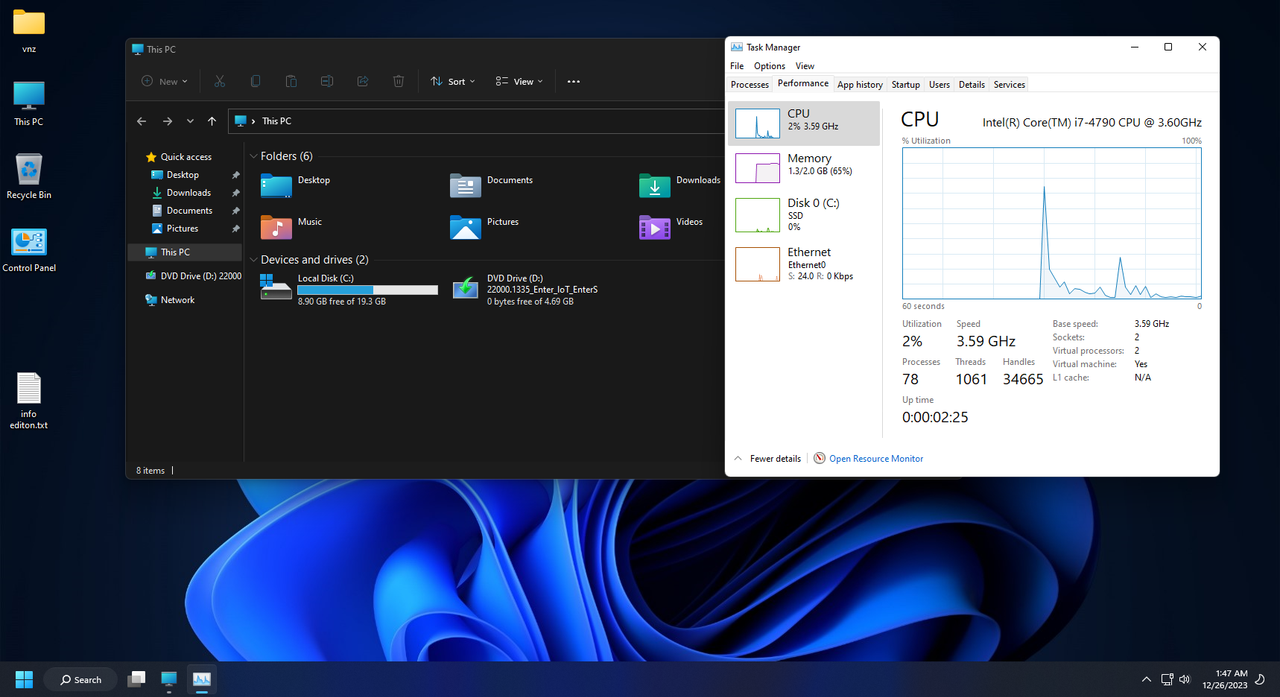Select the DVD Drive (D:) in Devices
1280x697 pixels.
pos(525,289)
